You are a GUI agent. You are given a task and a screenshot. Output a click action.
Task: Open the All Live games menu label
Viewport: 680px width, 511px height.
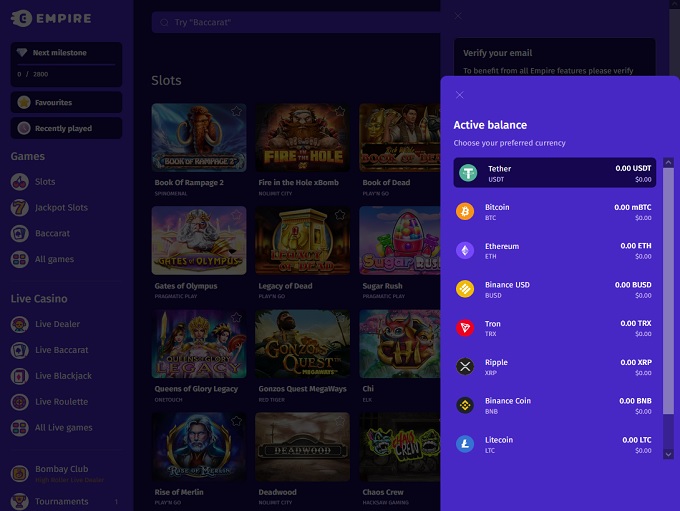[x=64, y=428]
